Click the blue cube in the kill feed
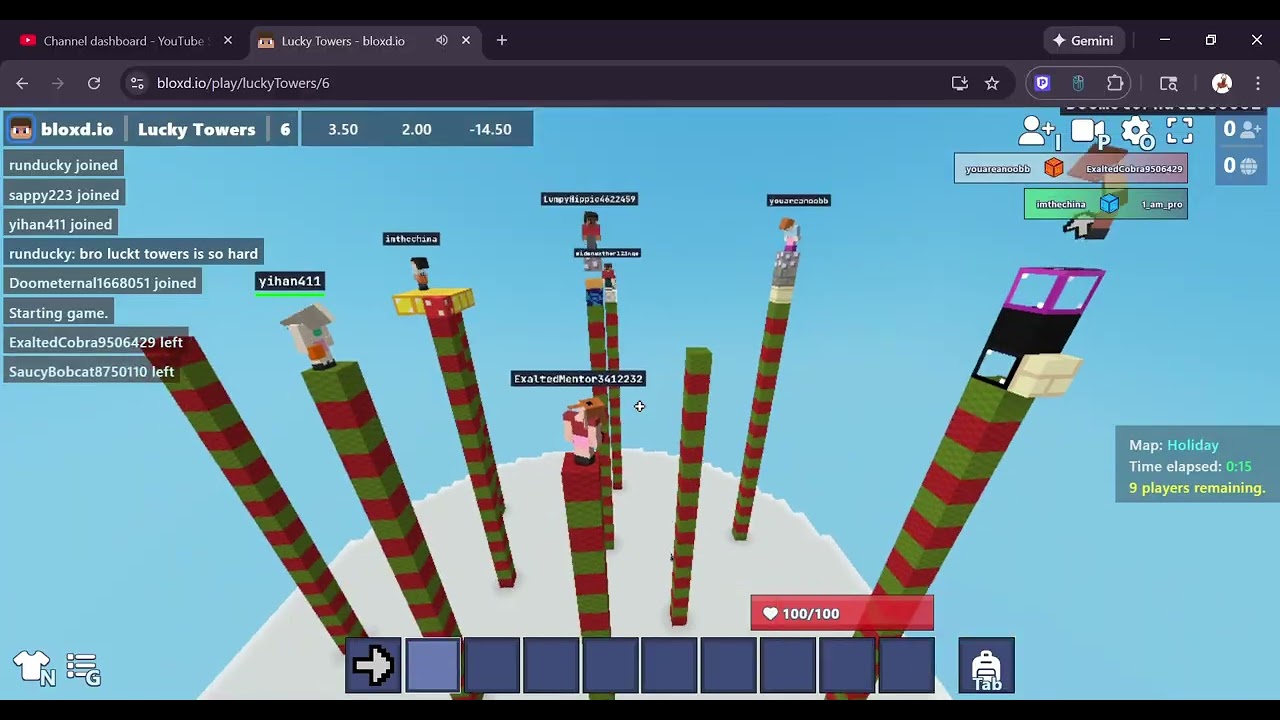Viewport: 1280px width, 720px height. tap(1109, 204)
